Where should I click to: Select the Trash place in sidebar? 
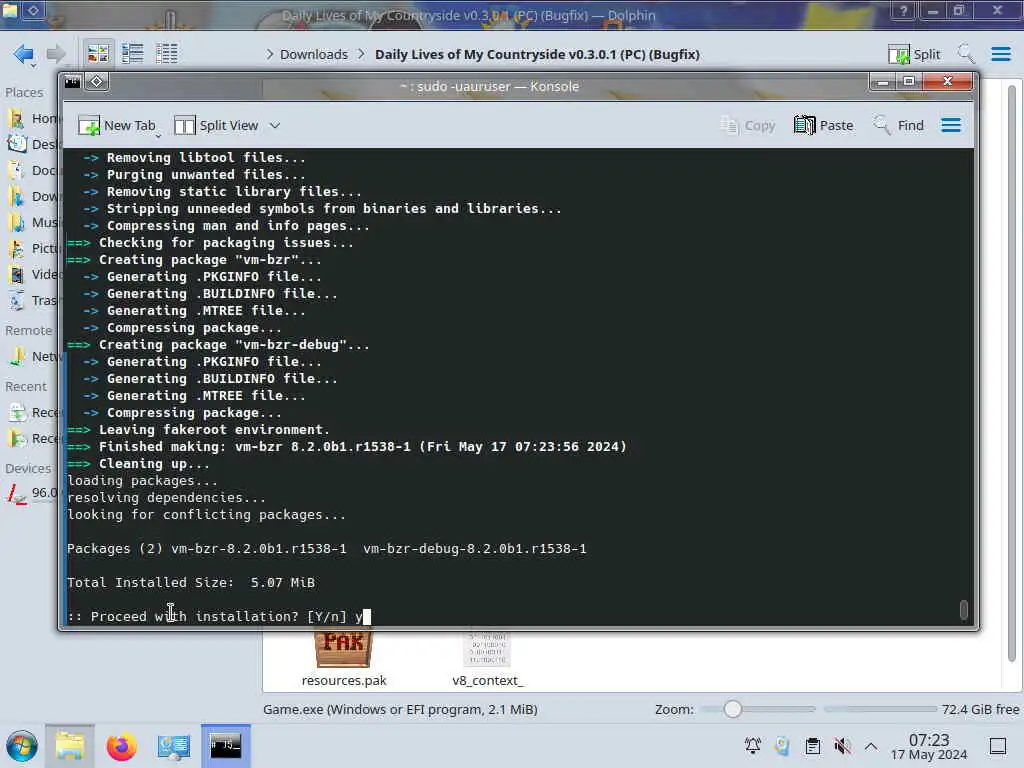pos(33,300)
